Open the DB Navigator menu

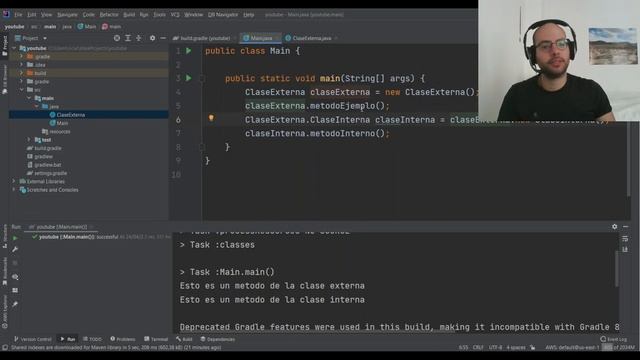tap(223, 15)
